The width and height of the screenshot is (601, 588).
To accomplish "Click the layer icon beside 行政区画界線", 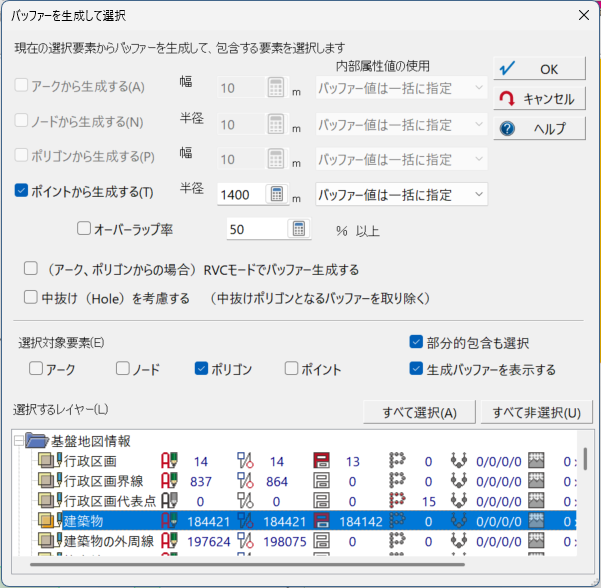I will (x=50, y=481).
